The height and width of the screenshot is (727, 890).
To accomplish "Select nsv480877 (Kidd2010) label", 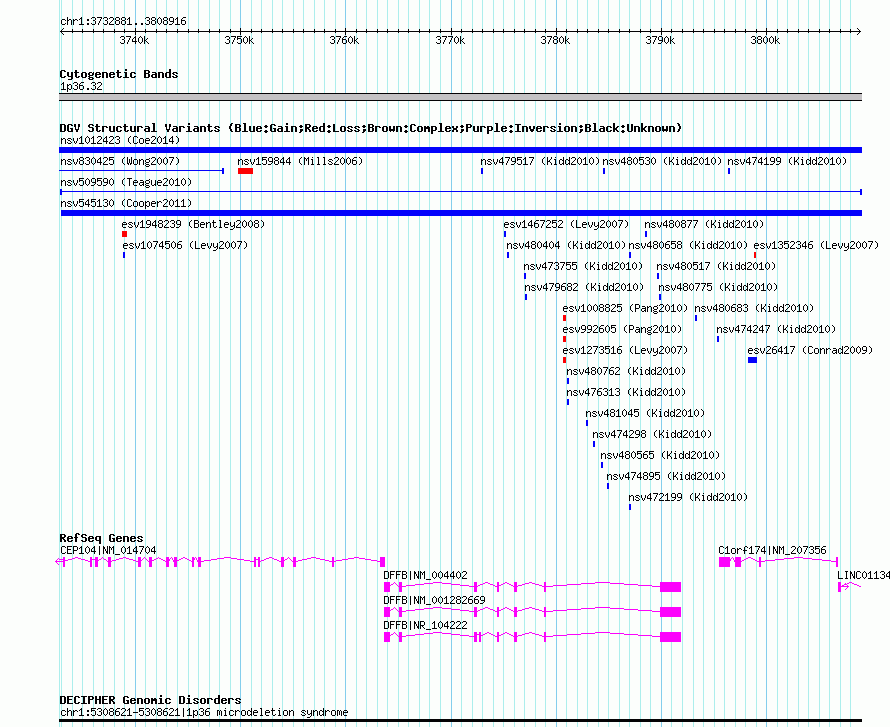I will (x=704, y=224).
